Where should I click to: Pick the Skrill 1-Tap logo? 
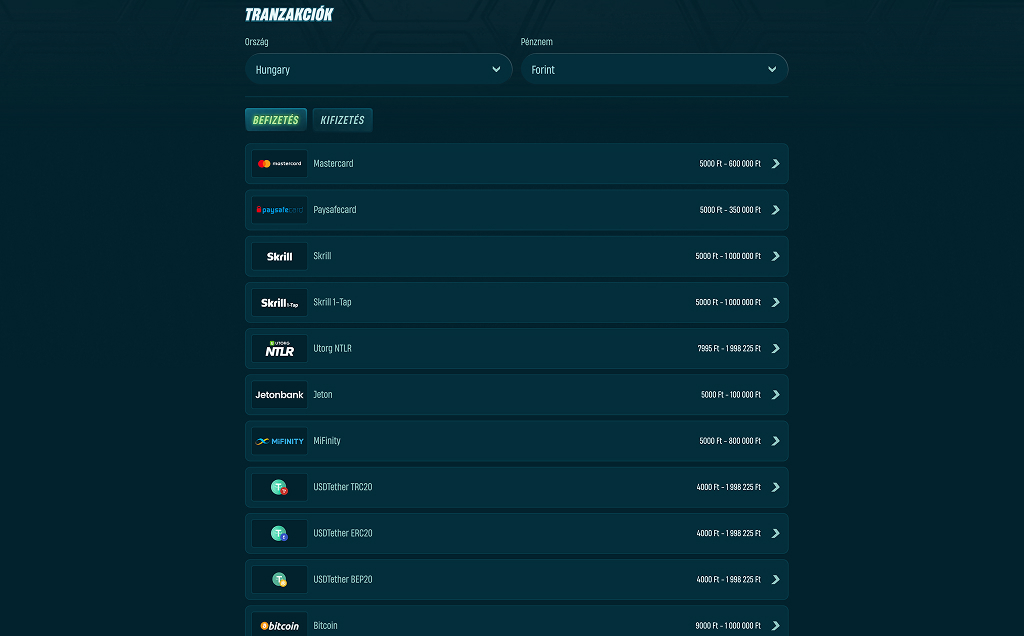(x=280, y=303)
